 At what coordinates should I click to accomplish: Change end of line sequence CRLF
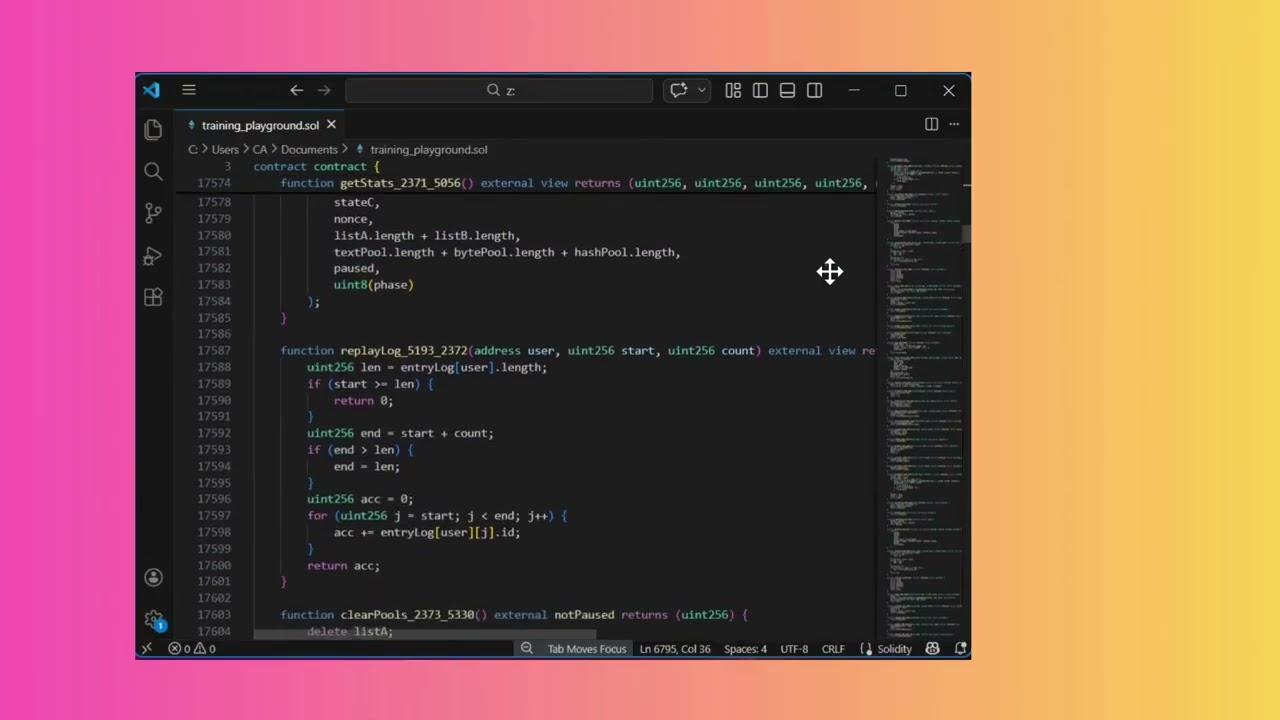(x=833, y=648)
